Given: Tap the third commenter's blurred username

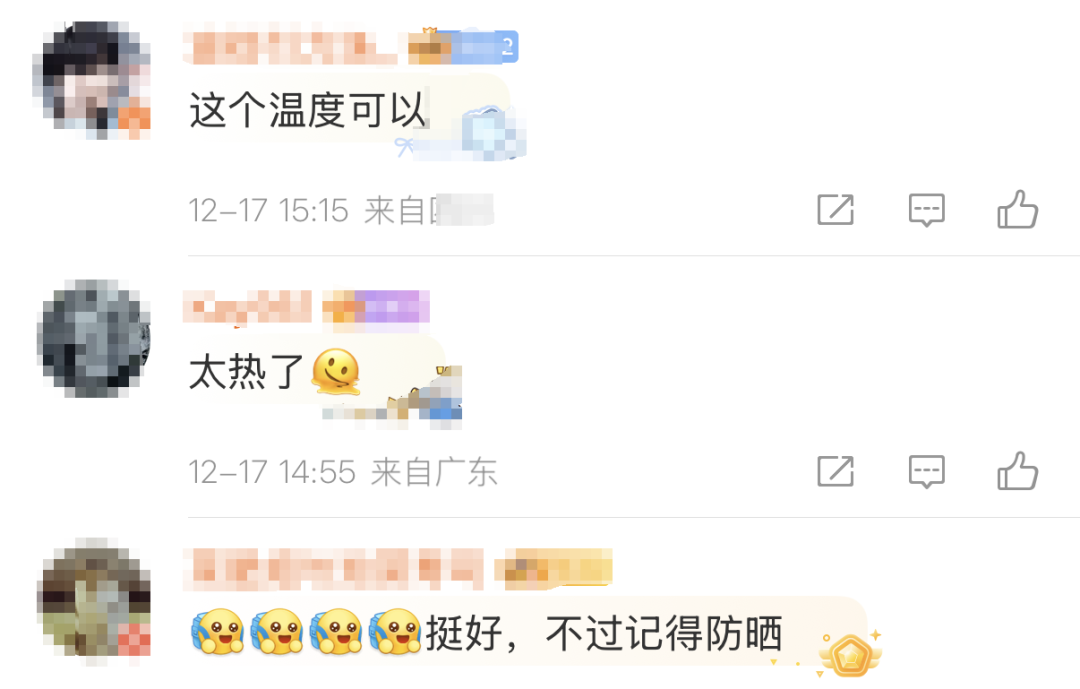Looking at the screenshot, I should (x=333, y=569).
